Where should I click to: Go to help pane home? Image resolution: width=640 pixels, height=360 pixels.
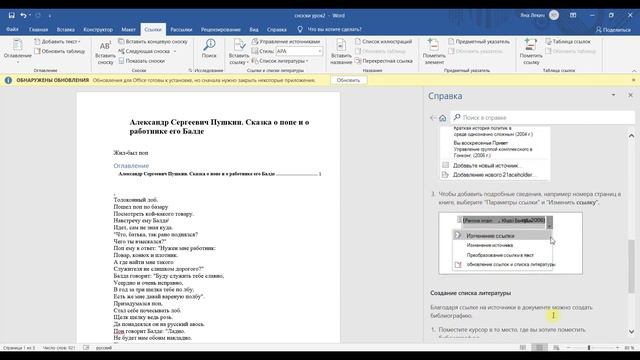pos(442,118)
